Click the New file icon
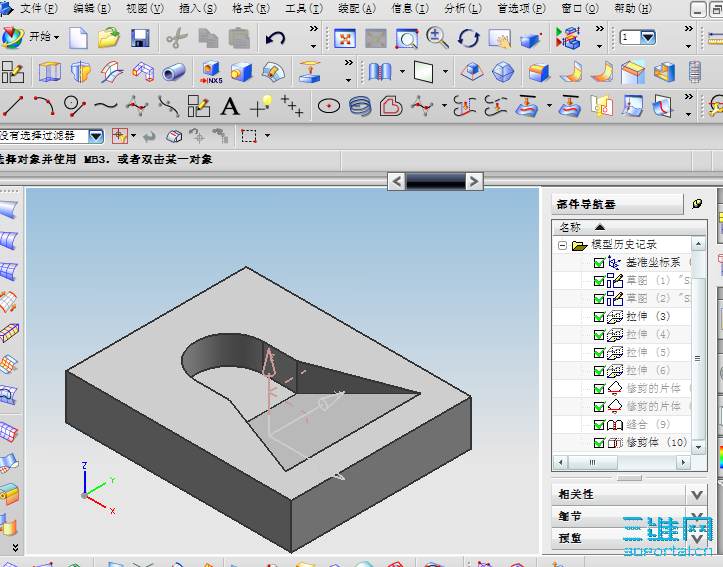The image size is (723, 567). pyautogui.click(x=78, y=37)
